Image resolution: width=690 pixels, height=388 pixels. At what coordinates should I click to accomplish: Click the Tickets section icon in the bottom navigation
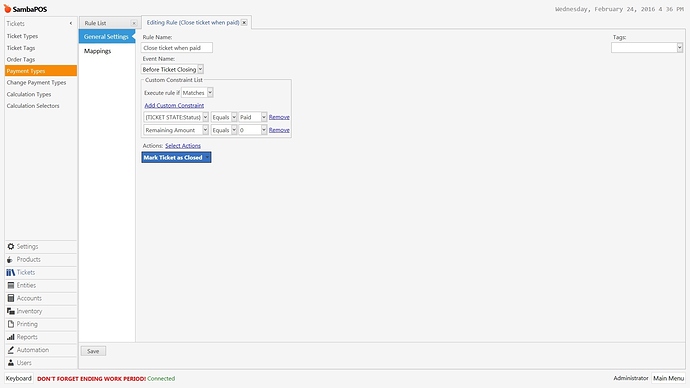(x=11, y=272)
